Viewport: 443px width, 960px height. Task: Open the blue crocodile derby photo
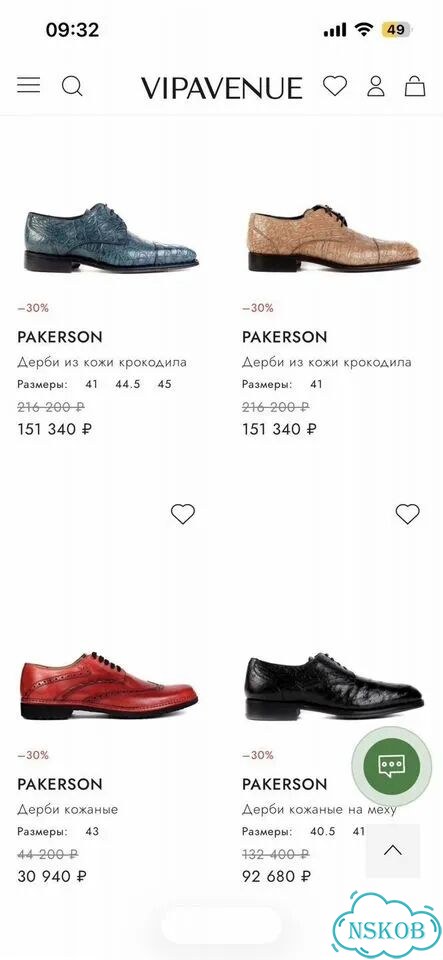pos(111,238)
